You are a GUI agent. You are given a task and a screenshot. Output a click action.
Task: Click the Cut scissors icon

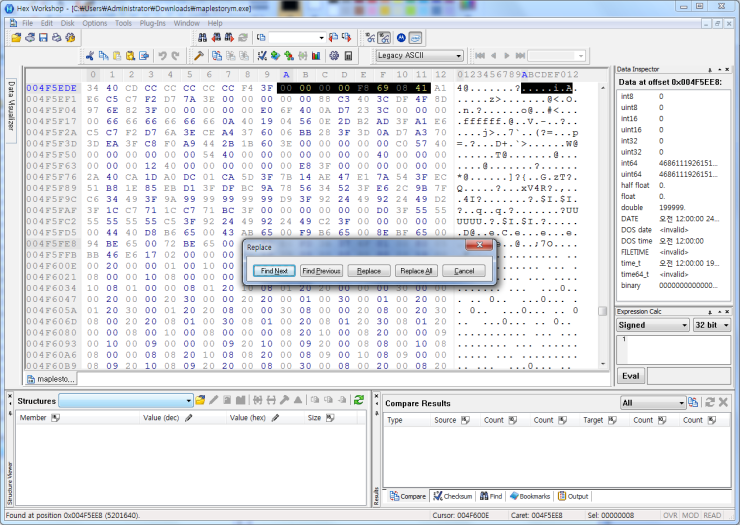(x=90, y=56)
